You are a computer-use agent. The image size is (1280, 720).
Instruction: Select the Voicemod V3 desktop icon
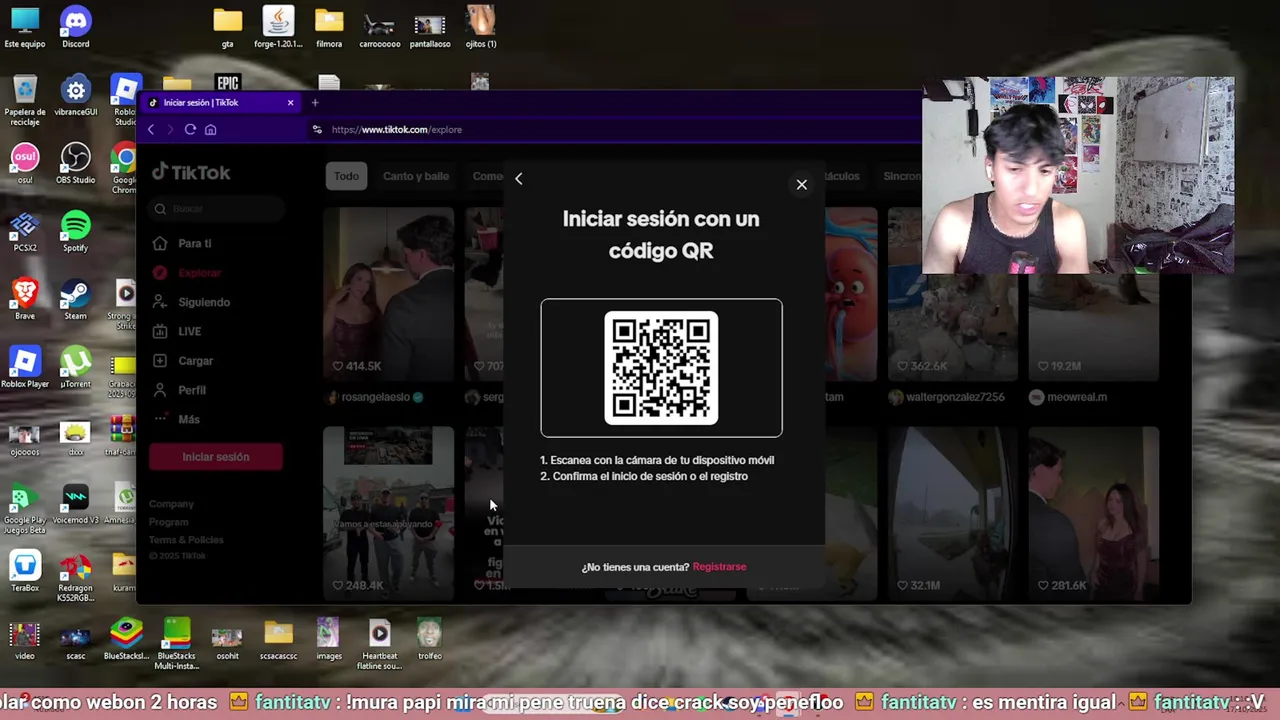click(76, 504)
